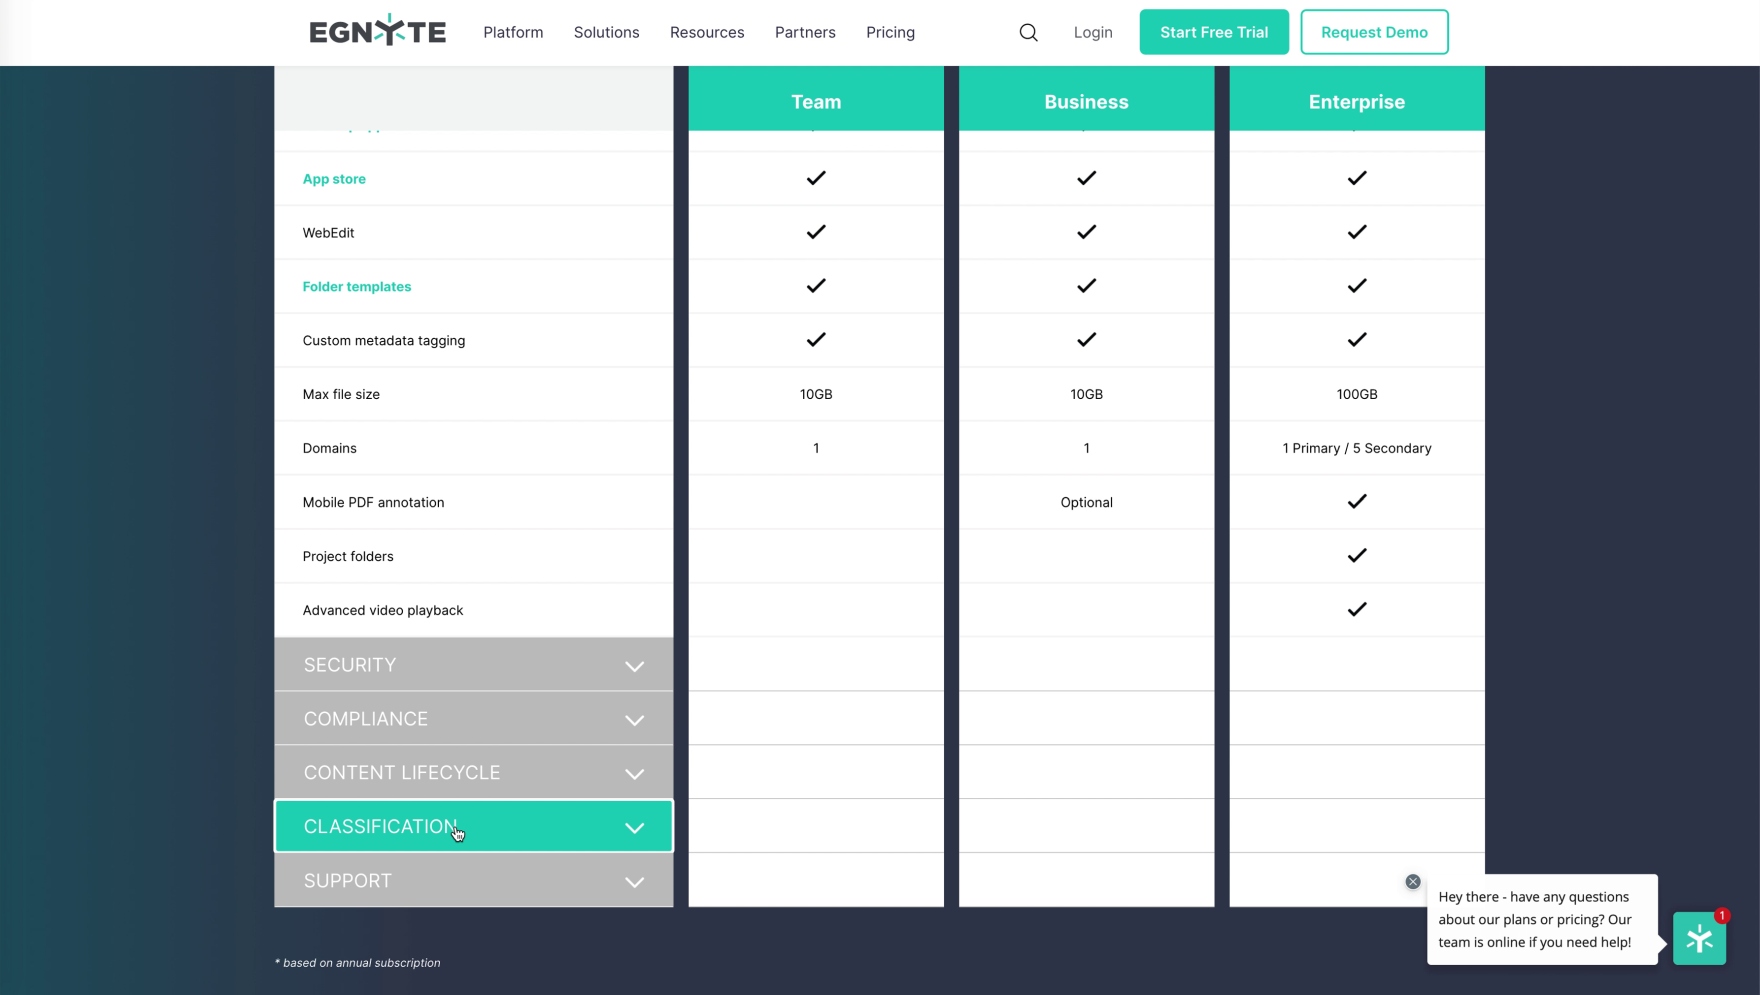The image size is (1760, 995).
Task: Expand the Support section chevron
Action: (634, 882)
